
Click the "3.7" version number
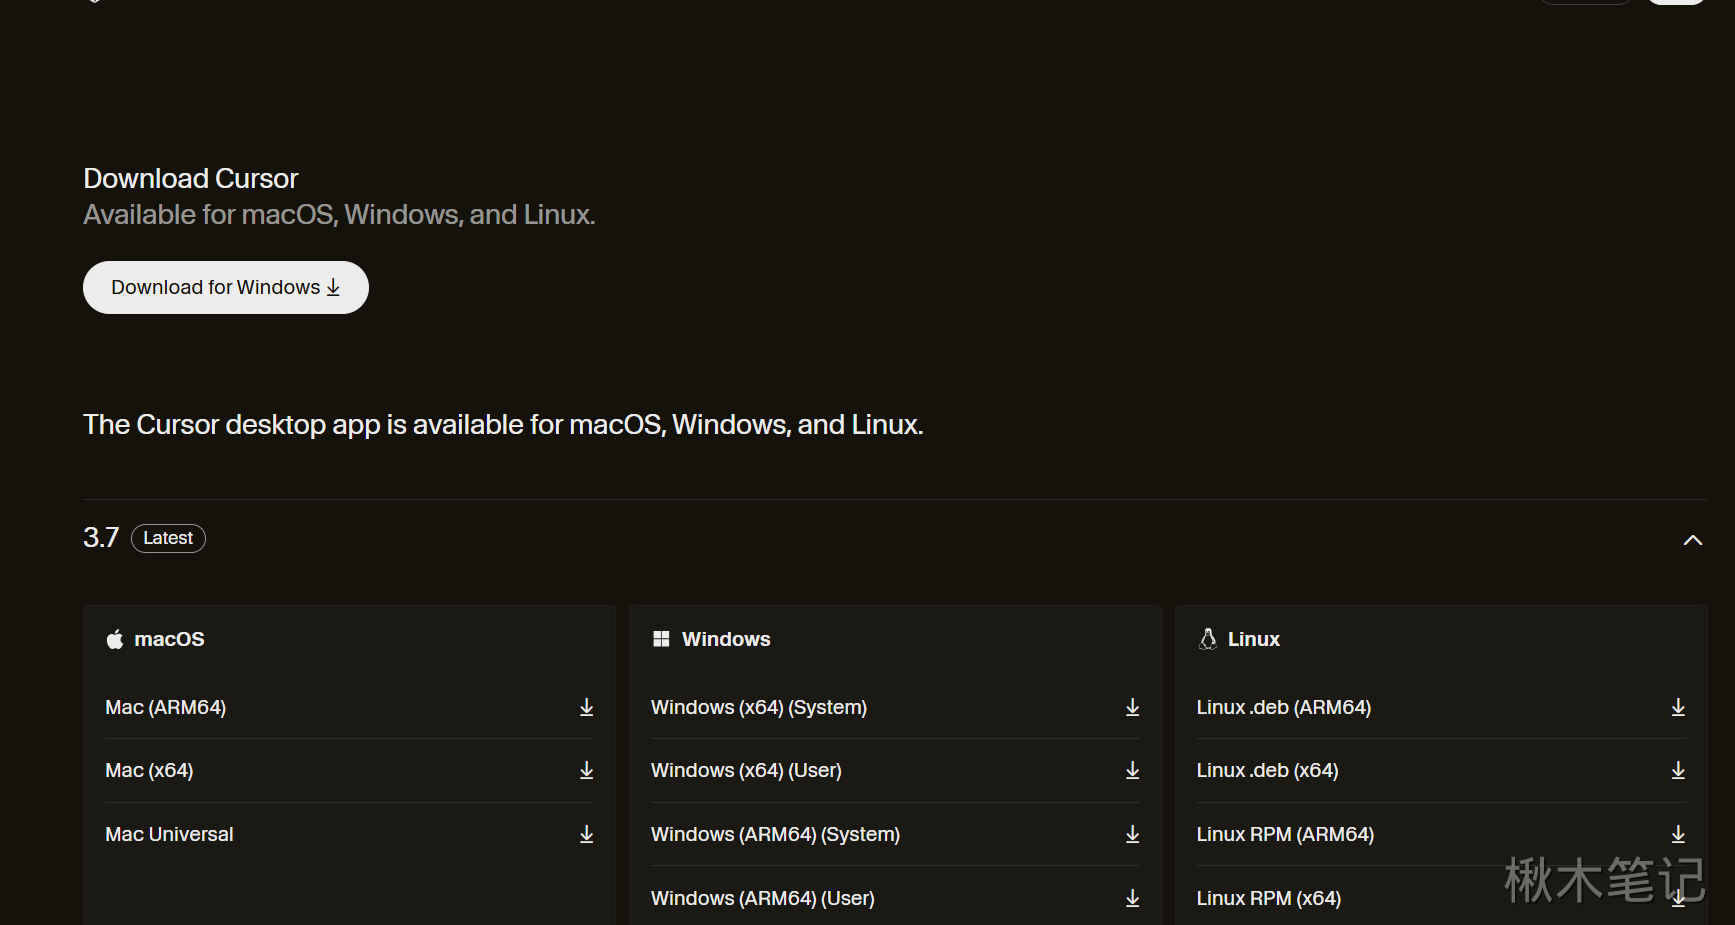(101, 538)
